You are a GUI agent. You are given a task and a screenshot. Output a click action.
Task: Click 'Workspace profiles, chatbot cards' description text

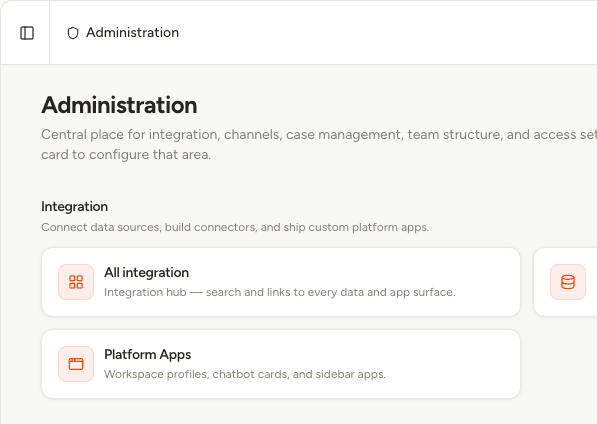pyautogui.click(x=245, y=374)
